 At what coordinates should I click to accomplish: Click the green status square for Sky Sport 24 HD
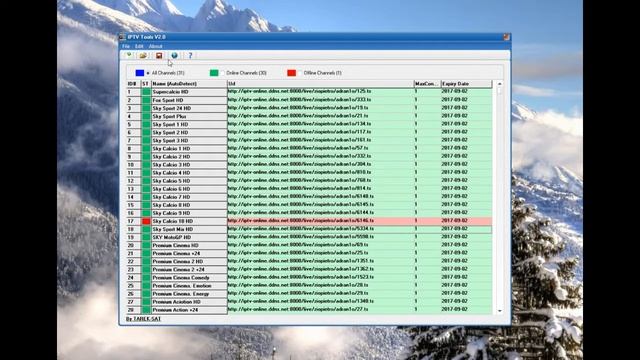146,108
